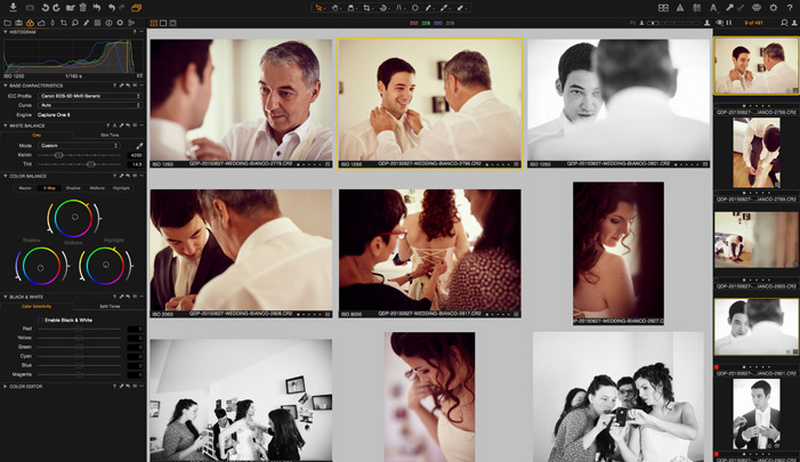This screenshot has height=462, width=800.
Task: Select the Crop cursor tool
Action: [367, 8]
